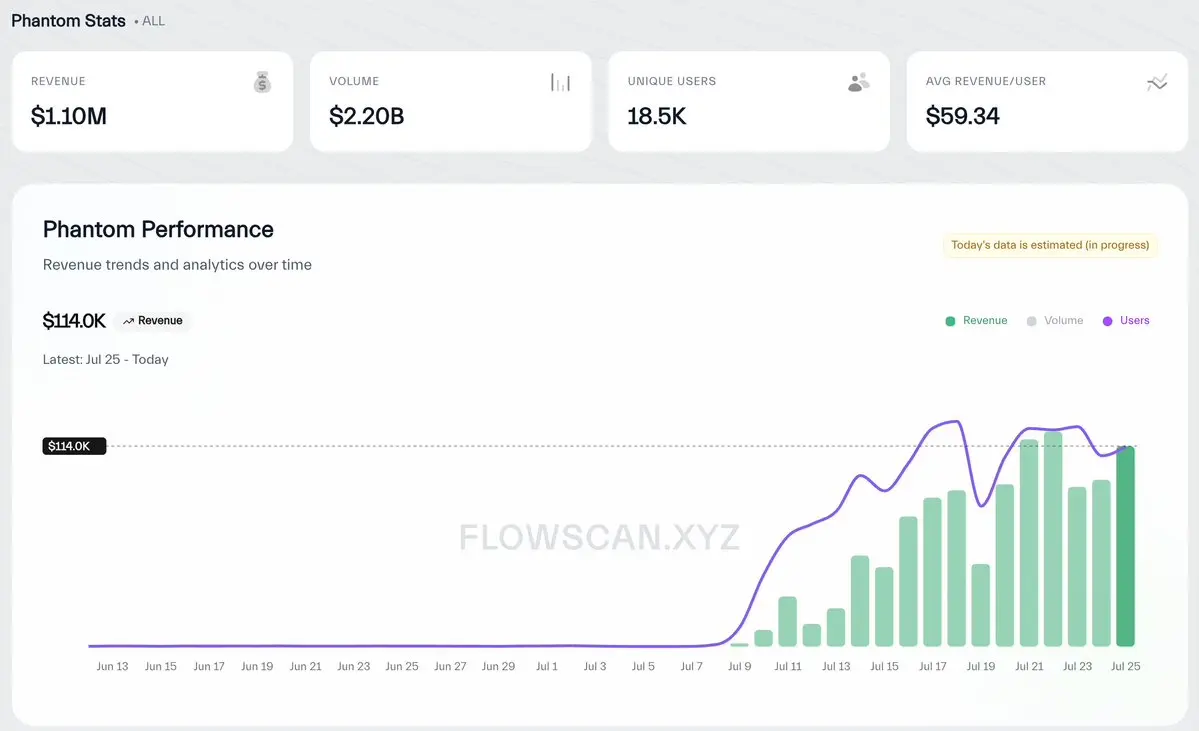Click the Today's data is estimated notice
This screenshot has width=1199, height=731.
pyautogui.click(x=1050, y=245)
